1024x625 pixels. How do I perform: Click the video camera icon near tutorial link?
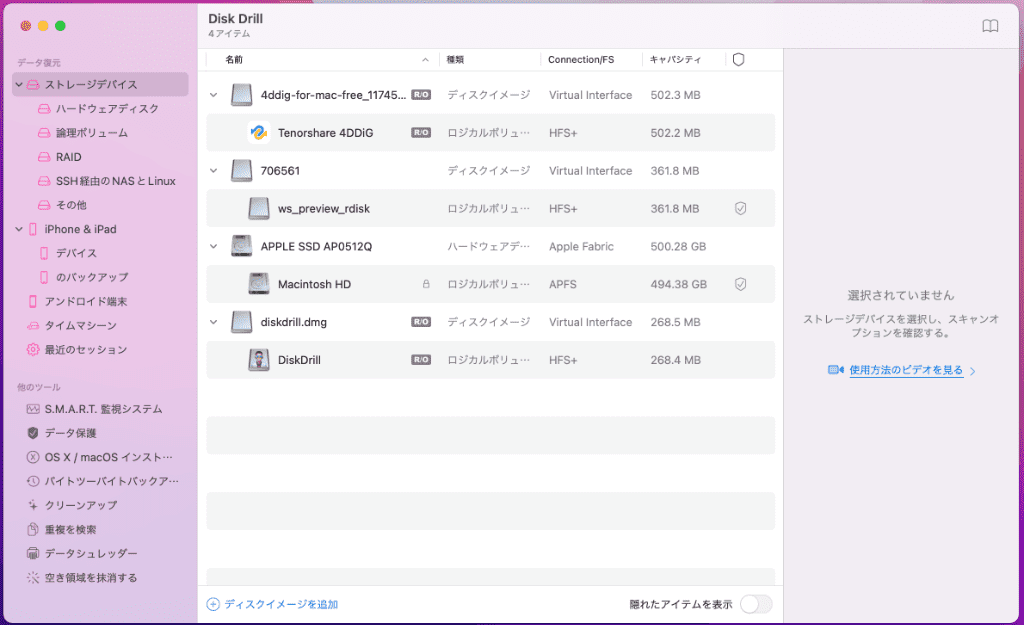coord(836,370)
